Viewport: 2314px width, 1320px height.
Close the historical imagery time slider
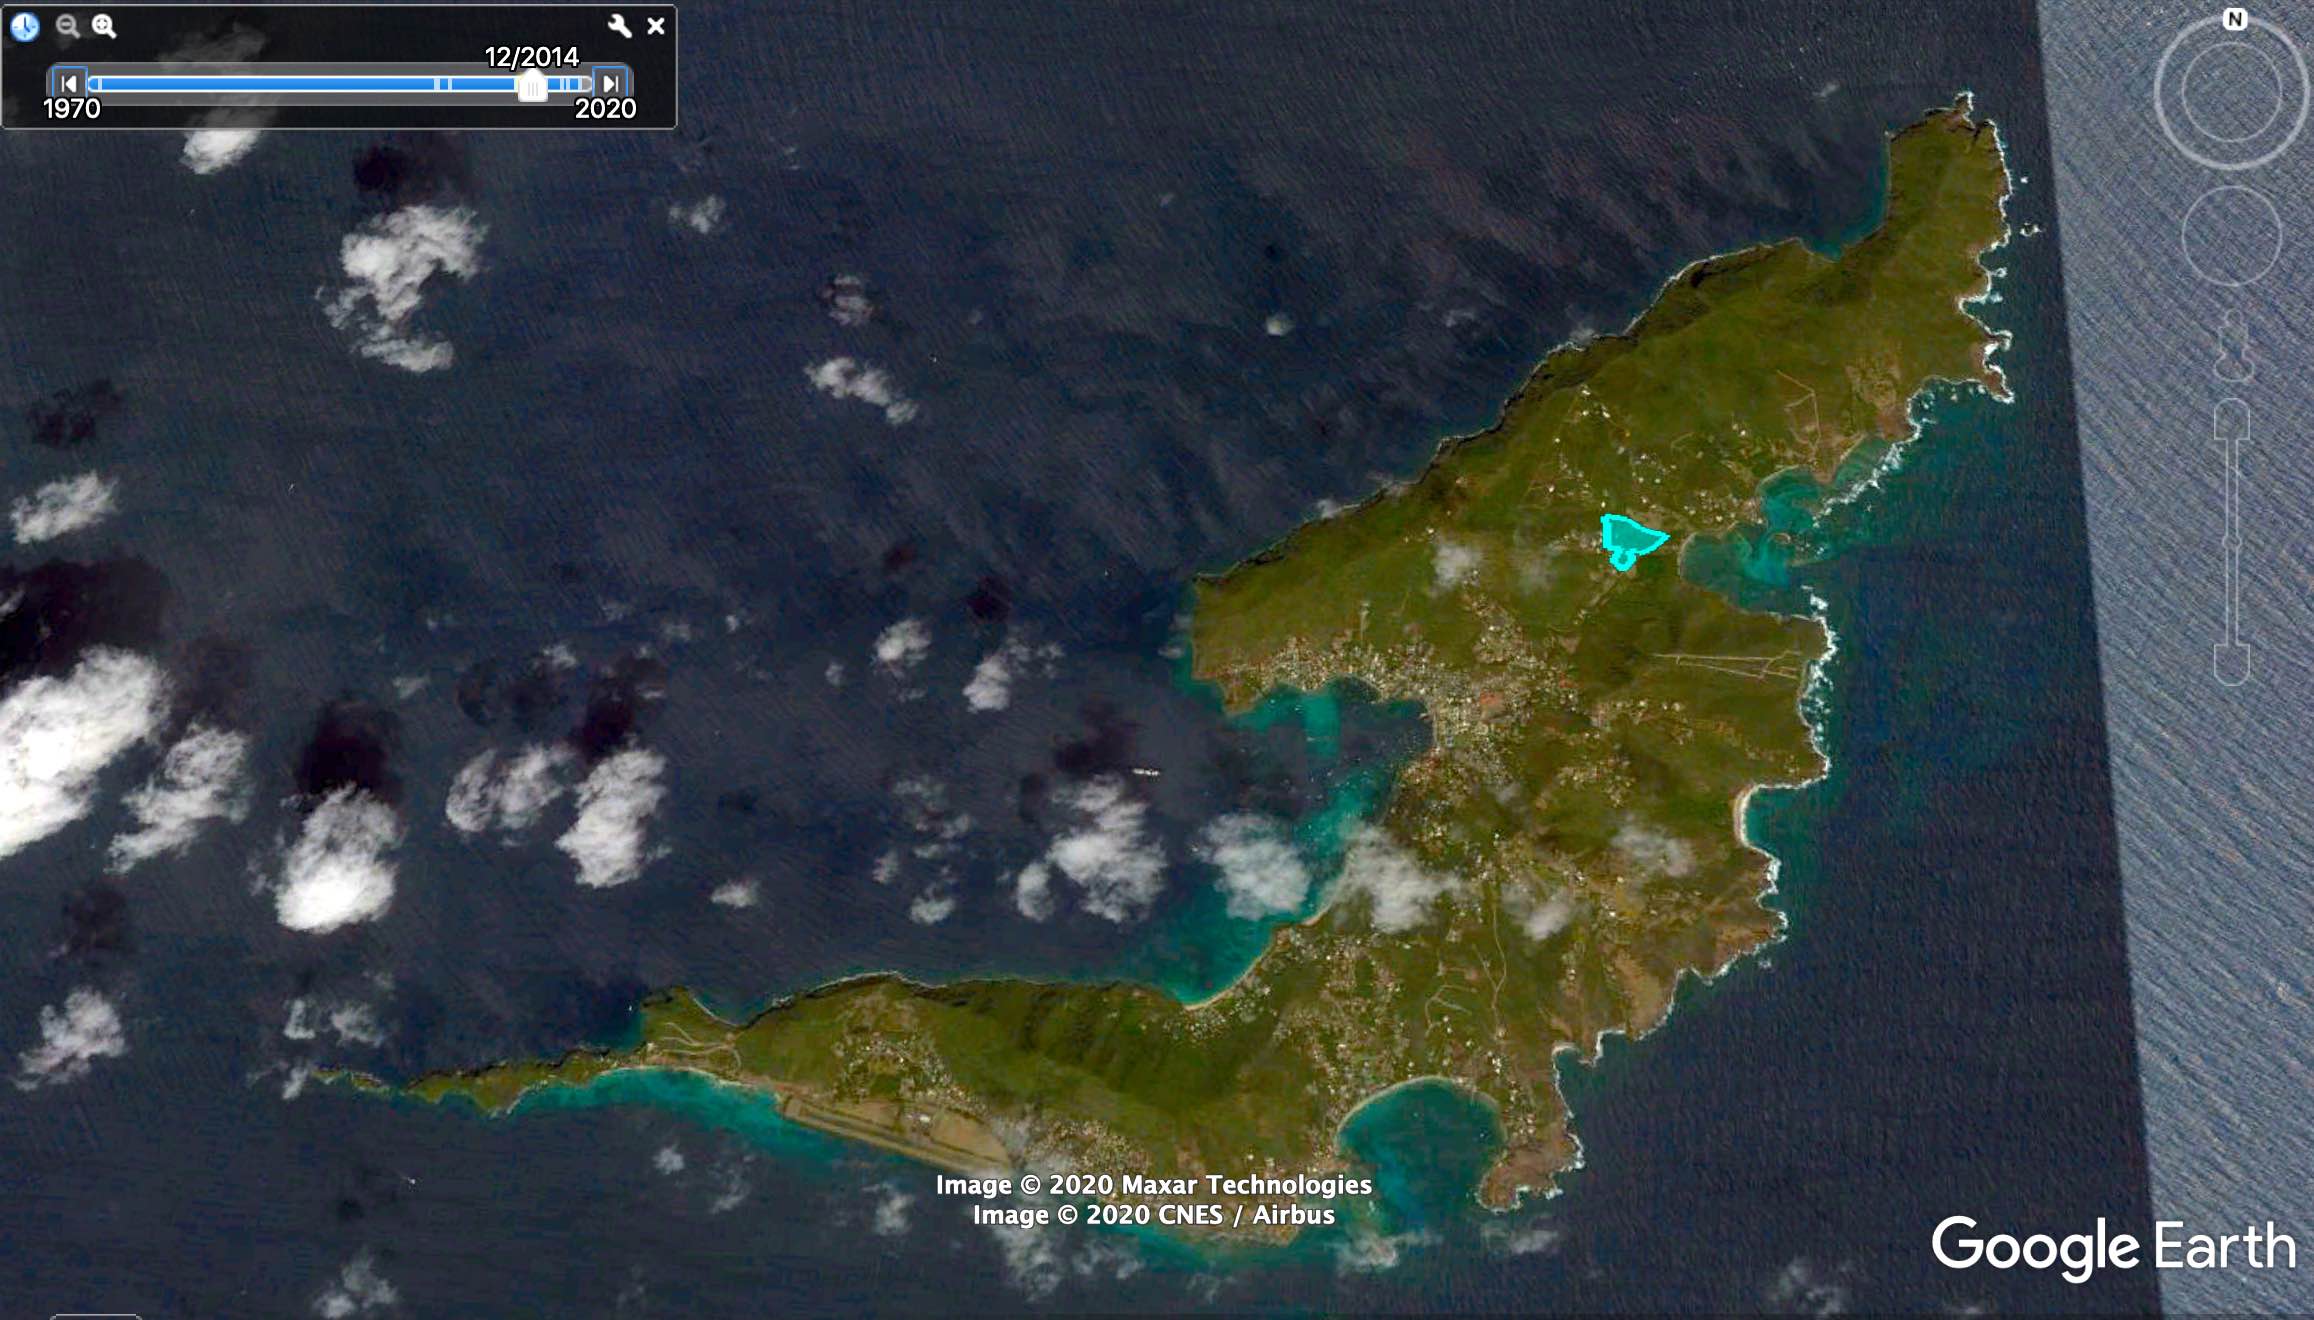pyautogui.click(x=656, y=27)
